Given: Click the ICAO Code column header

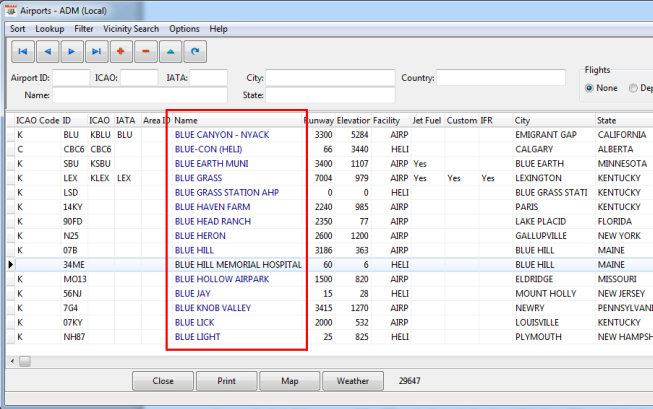Looking at the screenshot, I should [x=37, y=120].
